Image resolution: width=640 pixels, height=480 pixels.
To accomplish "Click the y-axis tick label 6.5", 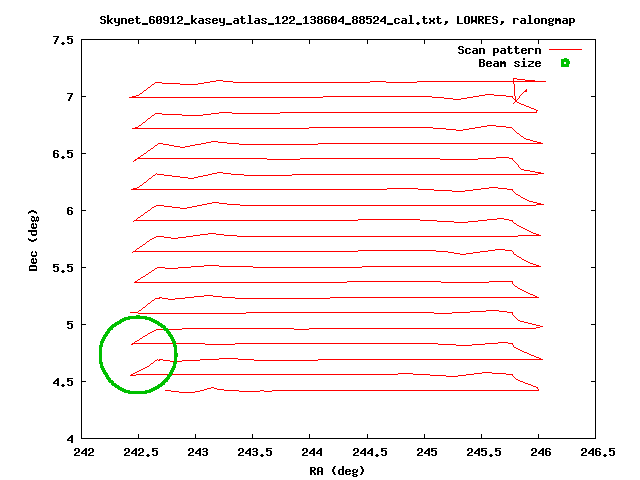I will (63, 154).
